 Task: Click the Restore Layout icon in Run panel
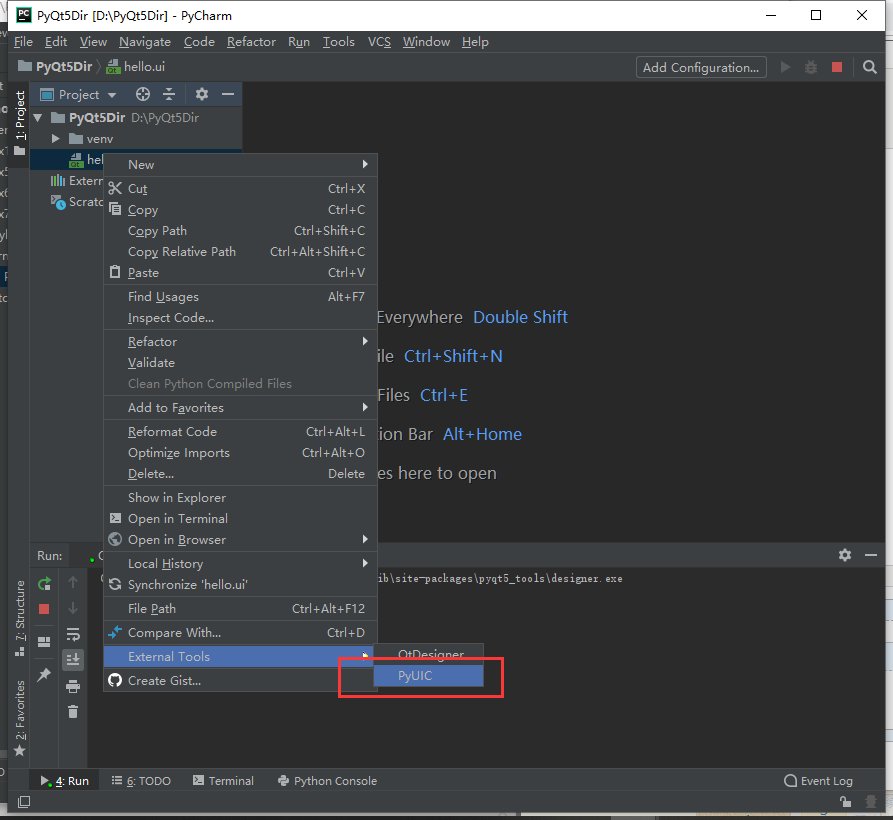[x=44, y=642]
